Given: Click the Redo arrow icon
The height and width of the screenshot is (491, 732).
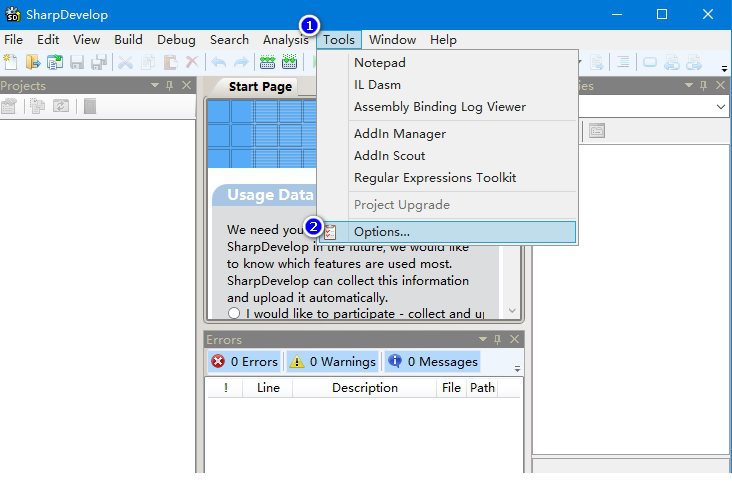Looking at the screenshot, I should coord(241,62).
